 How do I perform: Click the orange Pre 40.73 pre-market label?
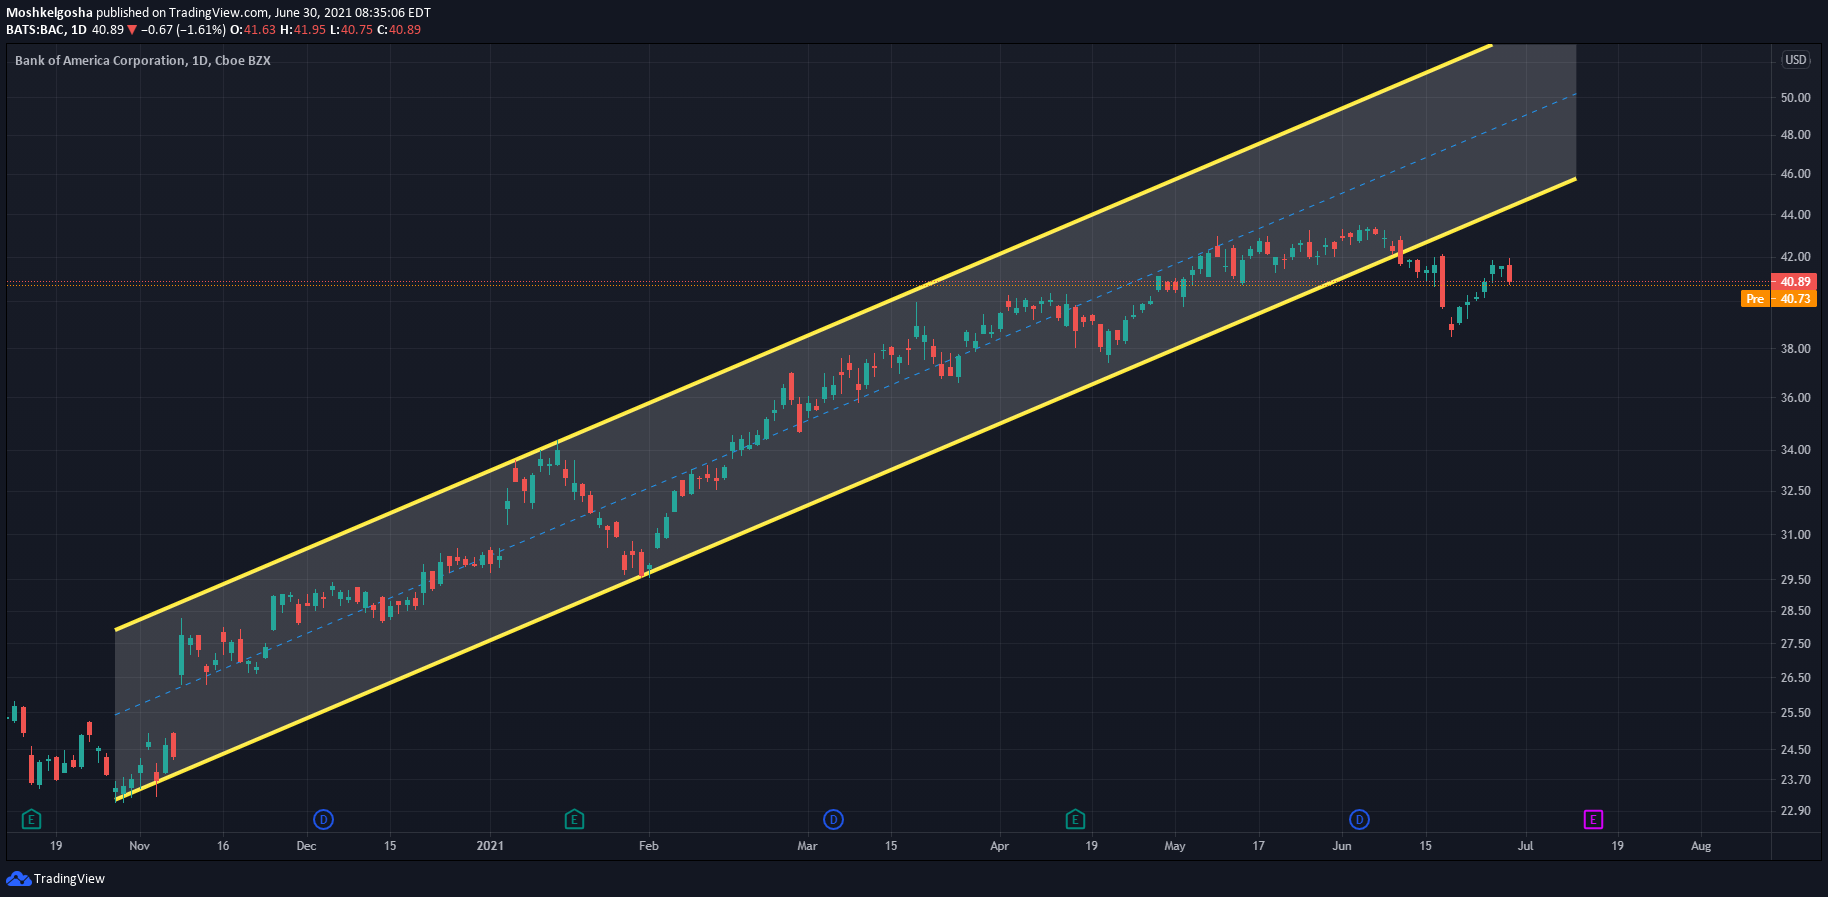pyautogui.click(x=1778, y=299)
